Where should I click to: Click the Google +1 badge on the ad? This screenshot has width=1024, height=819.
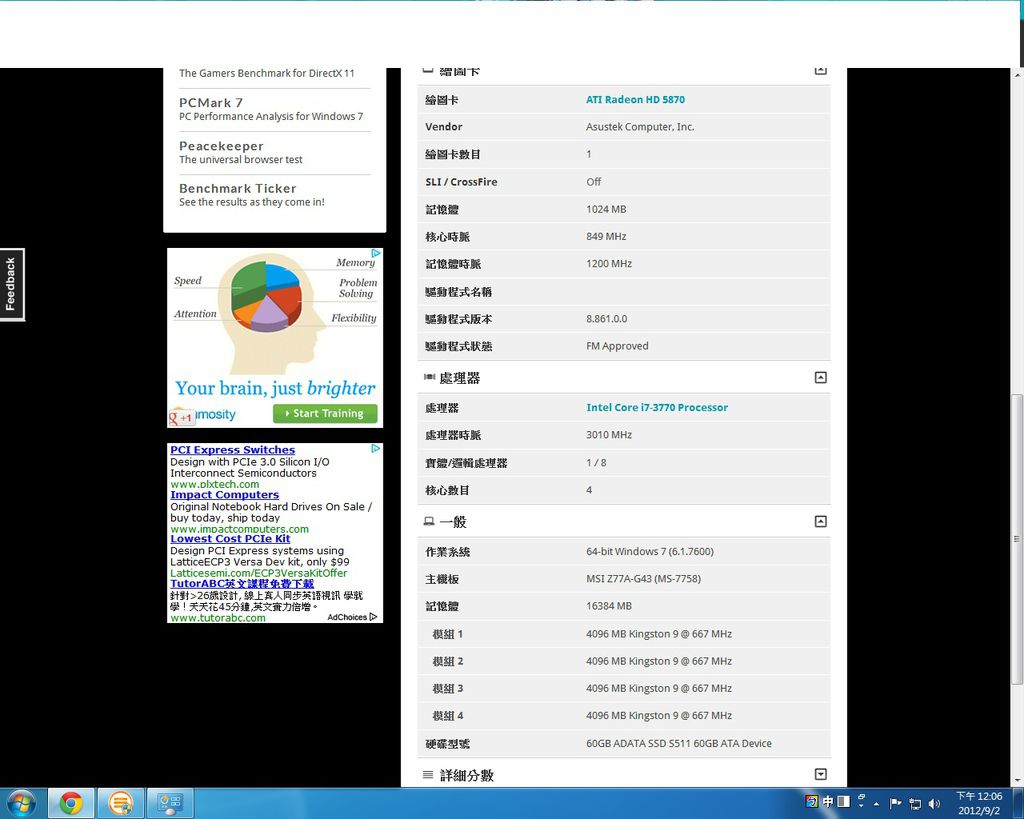pos(181,417)
